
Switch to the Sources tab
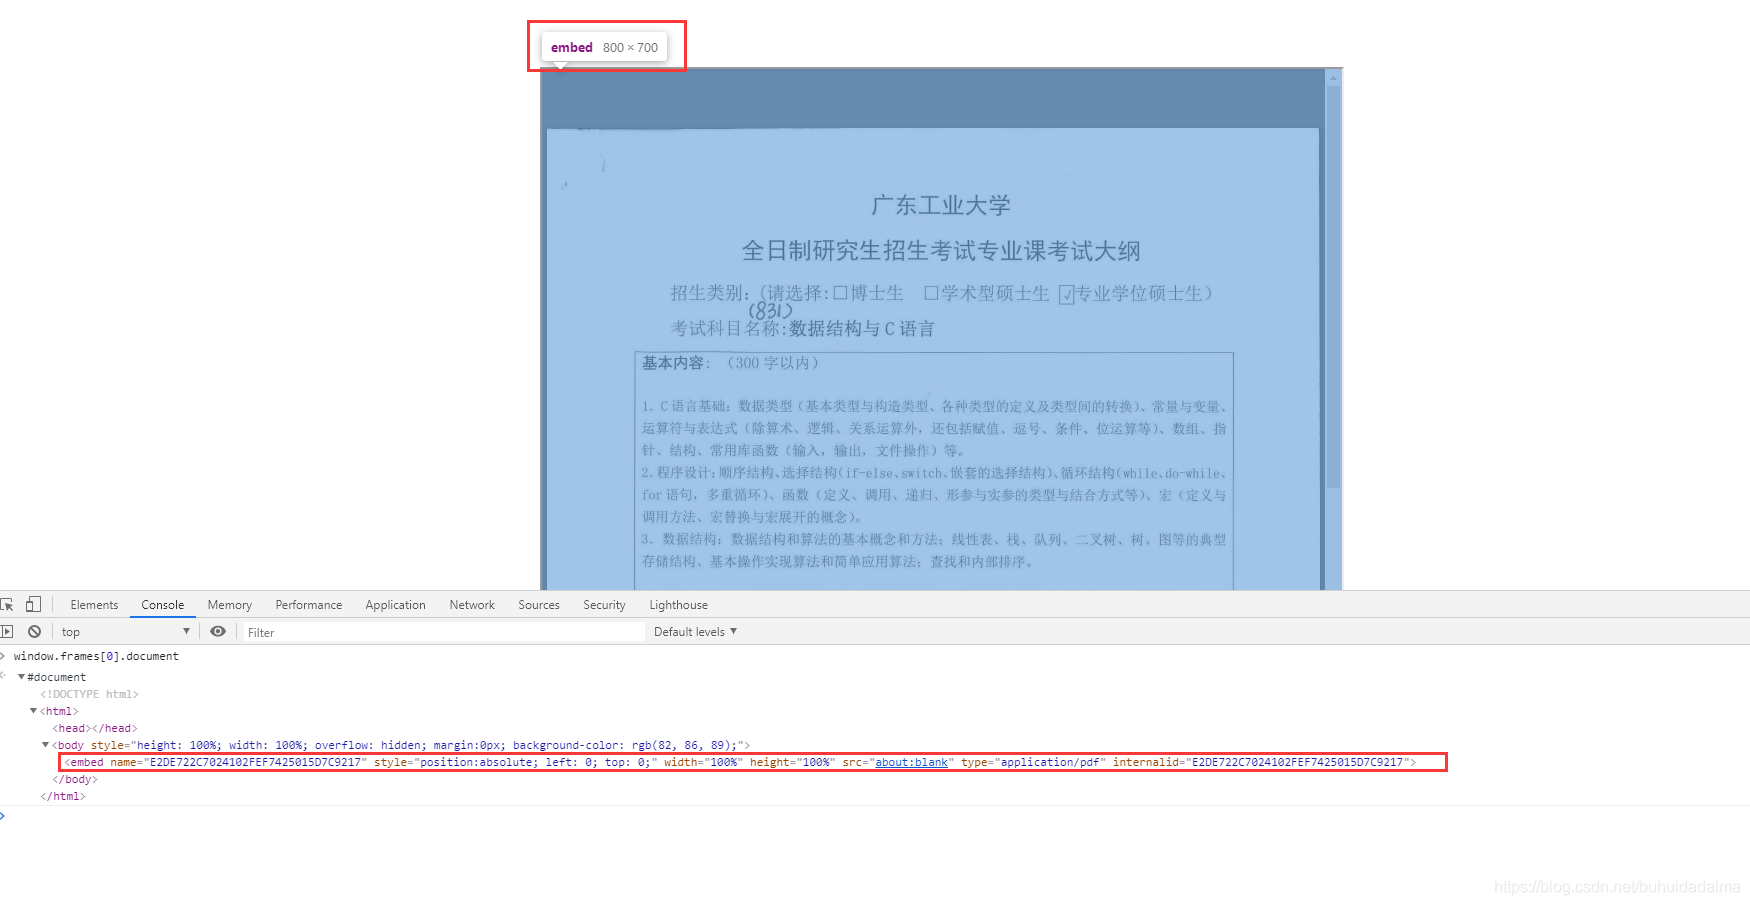pyautogui.click(x=539, y=605)
